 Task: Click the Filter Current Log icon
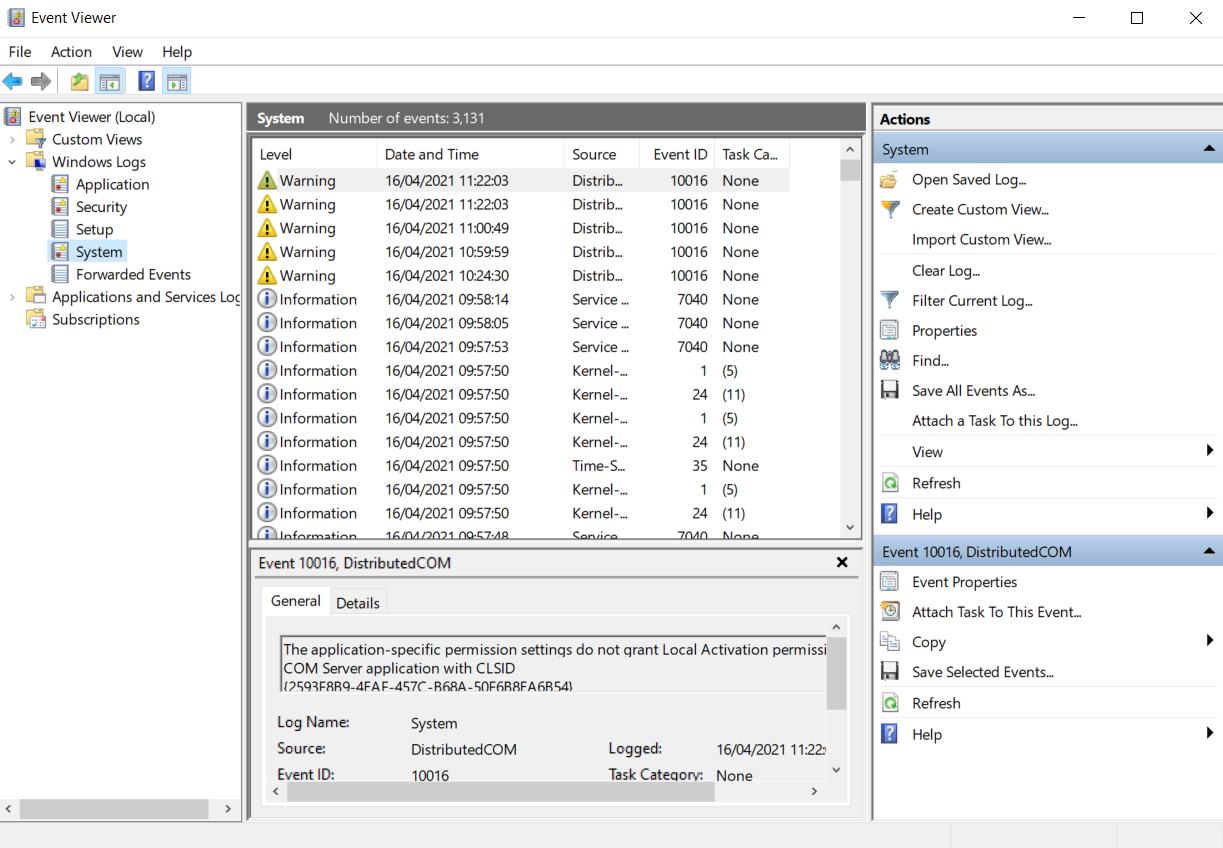point(889,300)
